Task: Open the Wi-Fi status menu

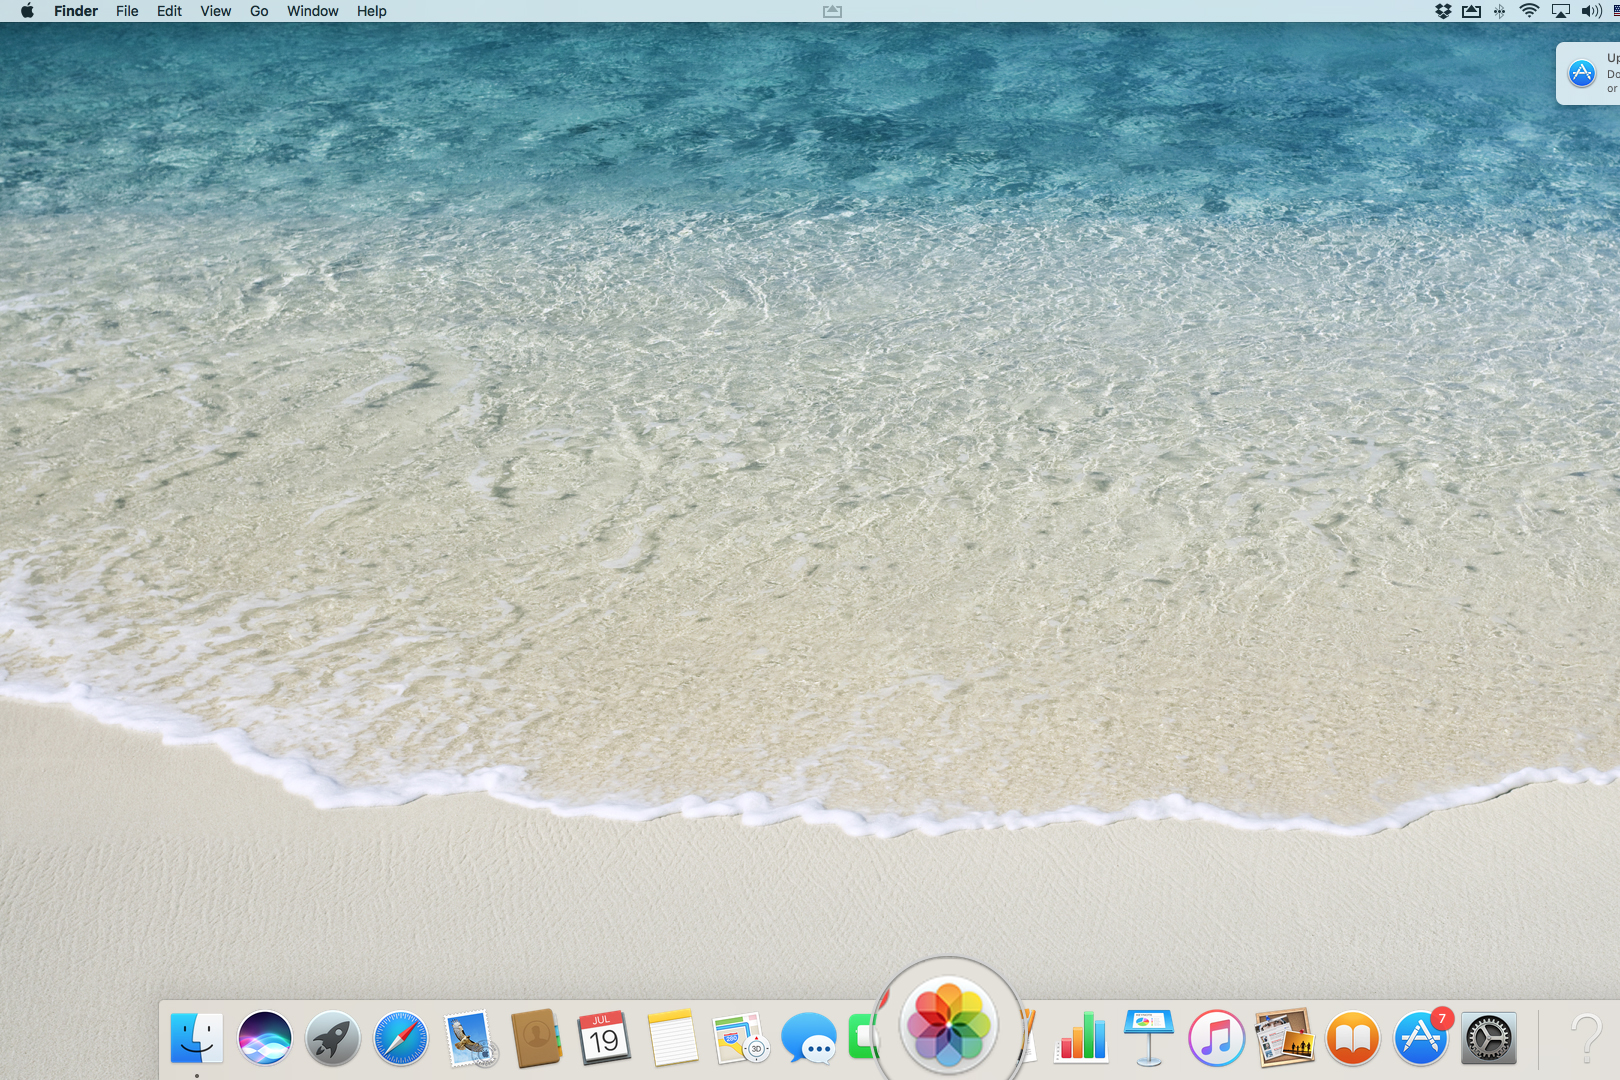Action: pyautogui.click(x=1529, y=11)
